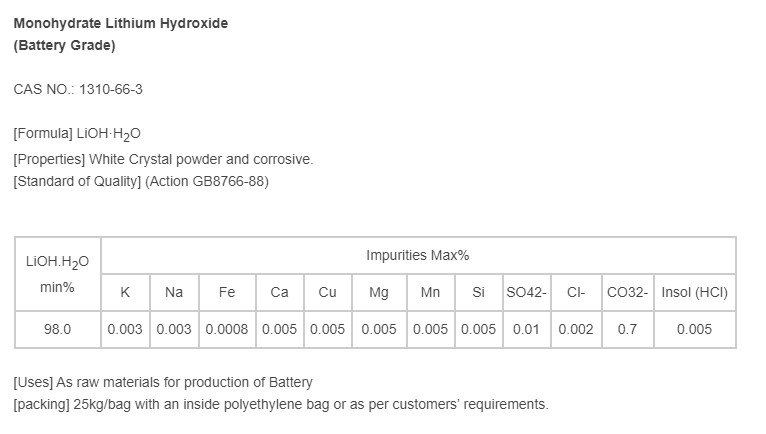
Task: Click the 0.7 value under CO32-
Action: click(628, 329)
